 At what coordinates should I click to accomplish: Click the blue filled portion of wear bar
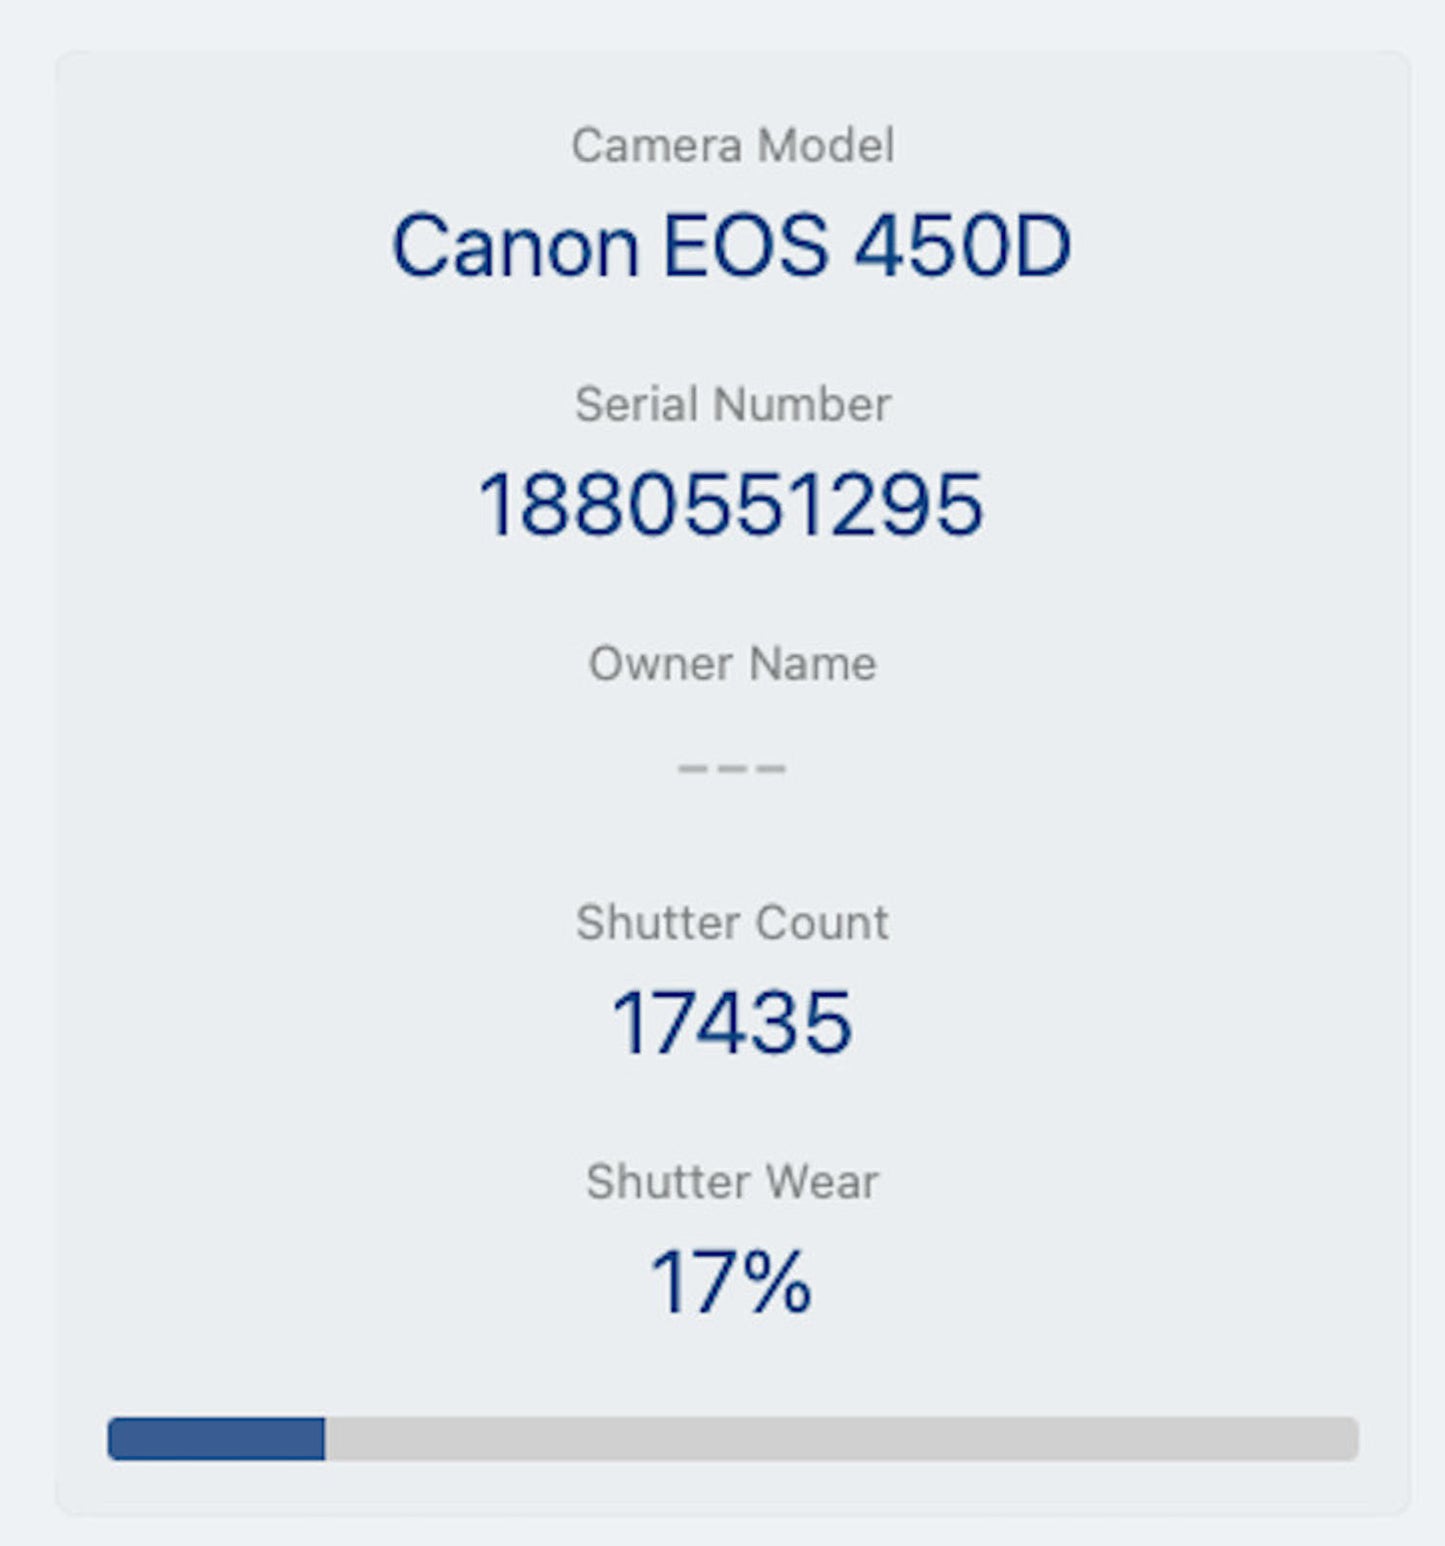216,1439
